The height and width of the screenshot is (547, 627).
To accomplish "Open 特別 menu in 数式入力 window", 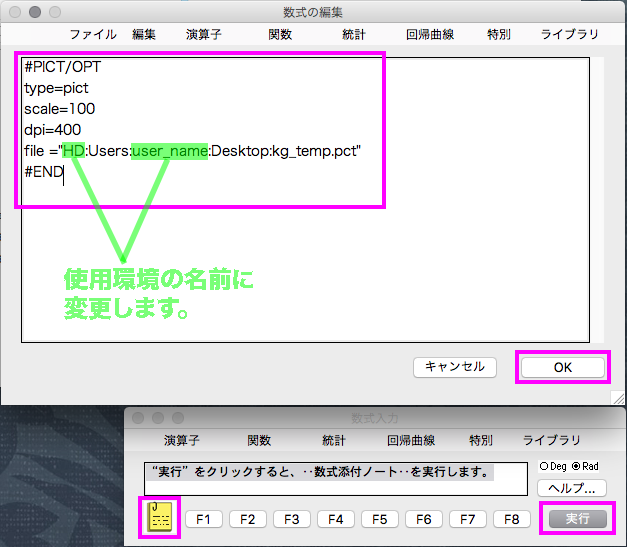I will click(481, 440).
